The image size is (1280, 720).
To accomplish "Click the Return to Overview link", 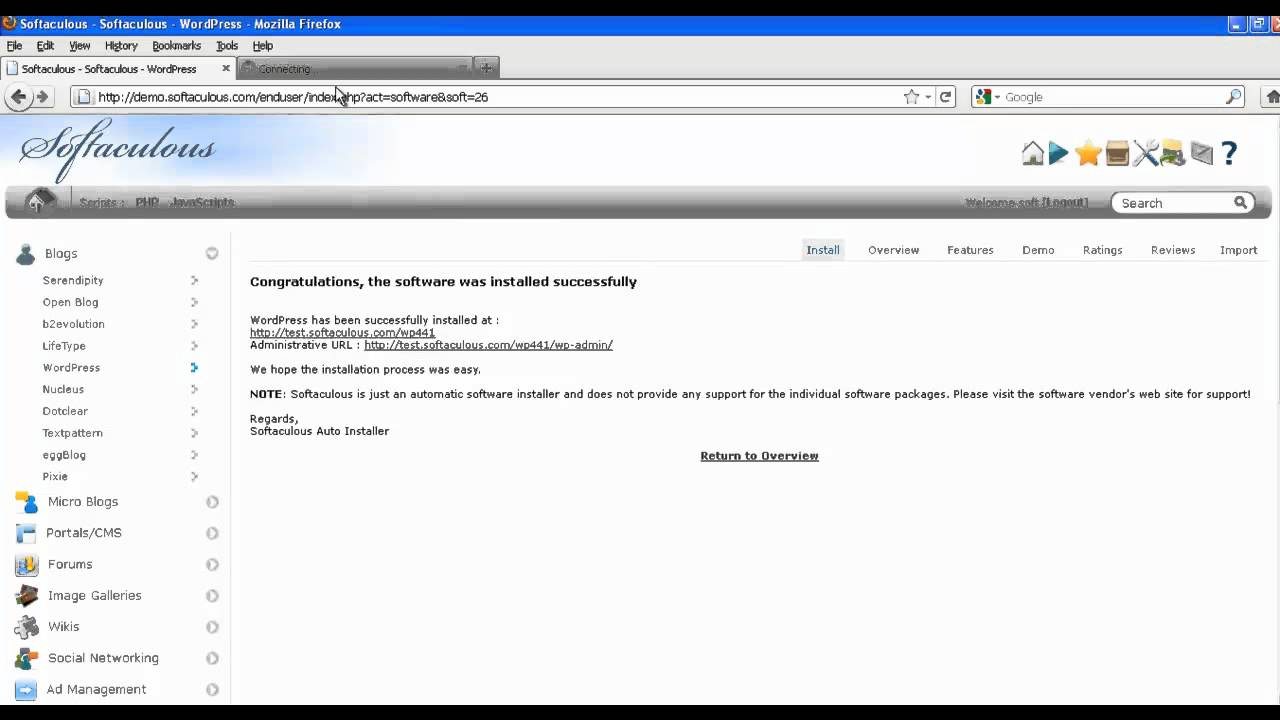I will (759, 456).
